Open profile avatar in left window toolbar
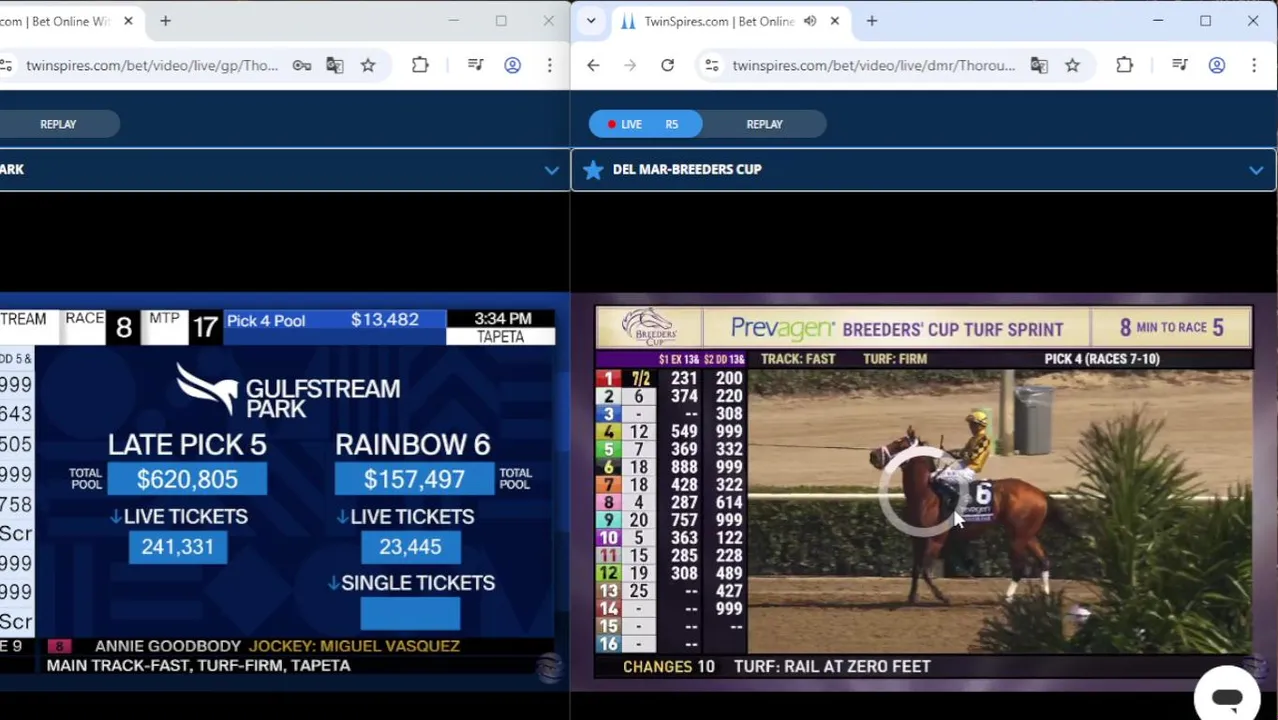The height and width of the screenshot is (720, 1278). pyautogui.click(x=512, y=65)
